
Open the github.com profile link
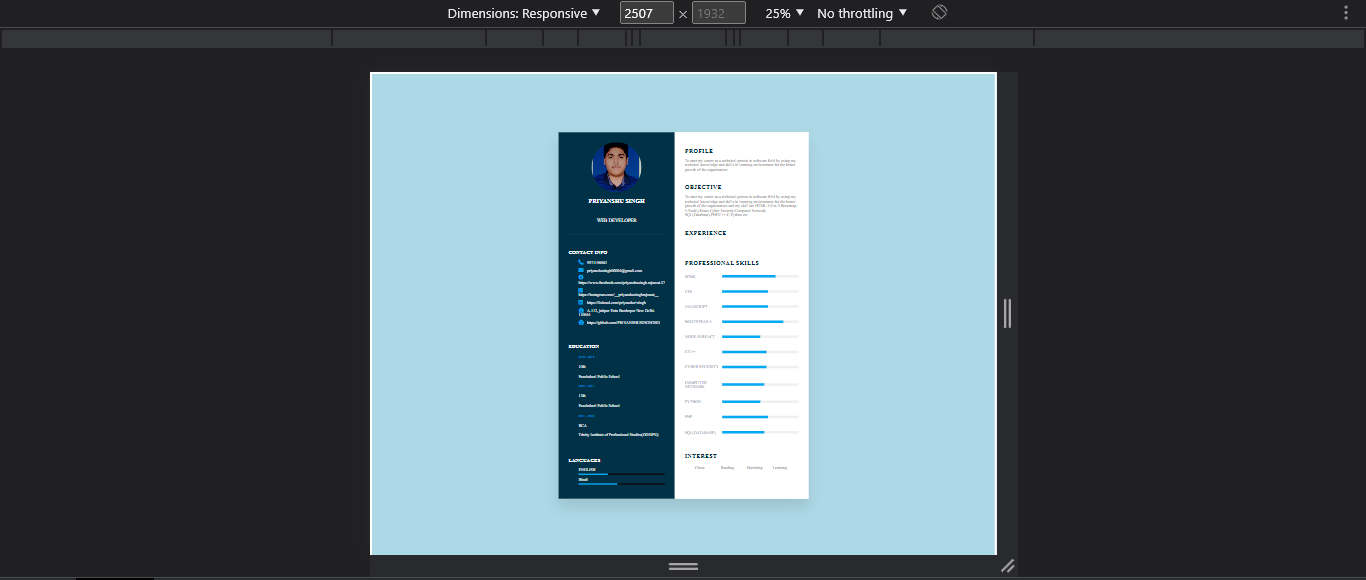[623, 322]
